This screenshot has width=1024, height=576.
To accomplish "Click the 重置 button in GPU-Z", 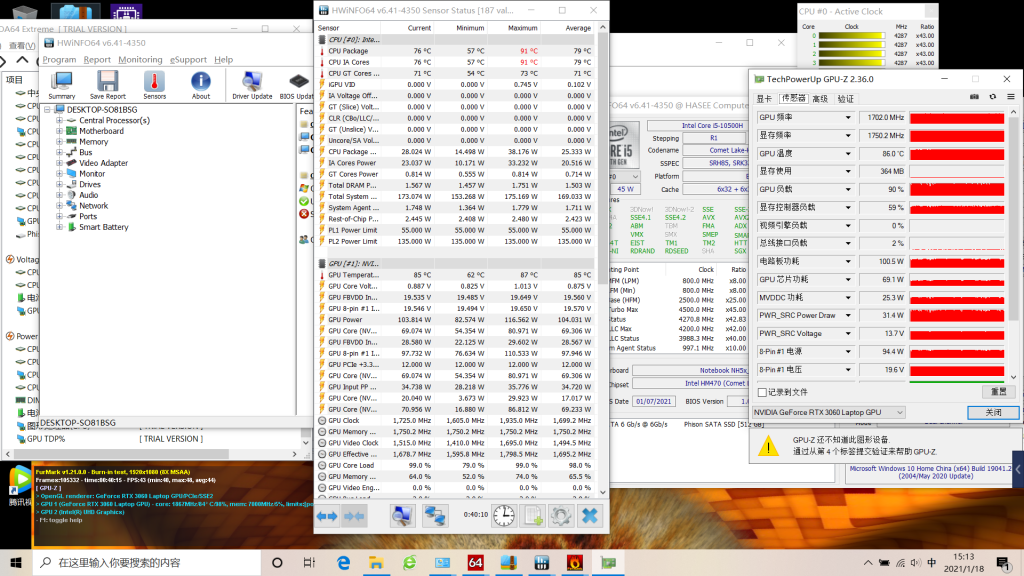I will point(997,391).
